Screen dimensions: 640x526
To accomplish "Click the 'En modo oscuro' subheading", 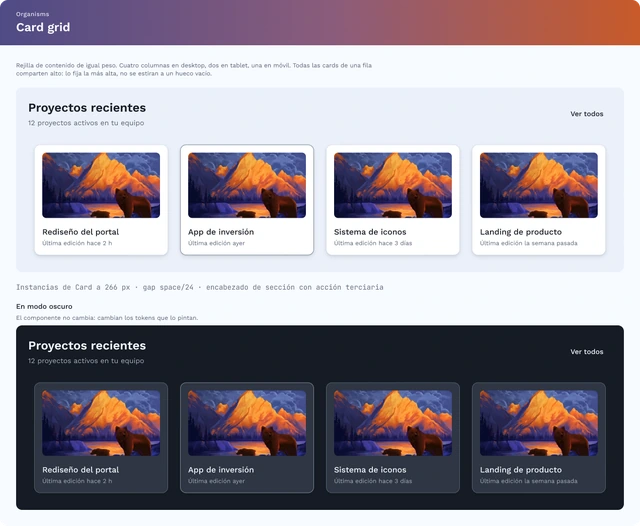I will coord(44,306).
